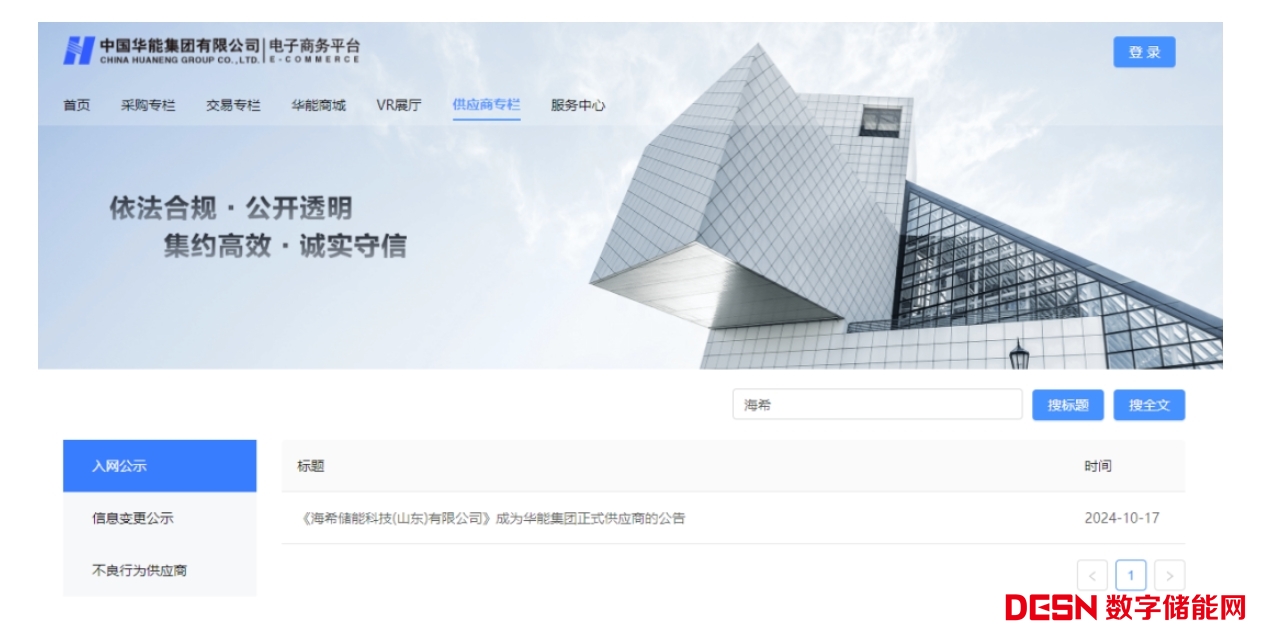Click the previous page arrow
The image size is (1268, 636).
pos(1092,575)
